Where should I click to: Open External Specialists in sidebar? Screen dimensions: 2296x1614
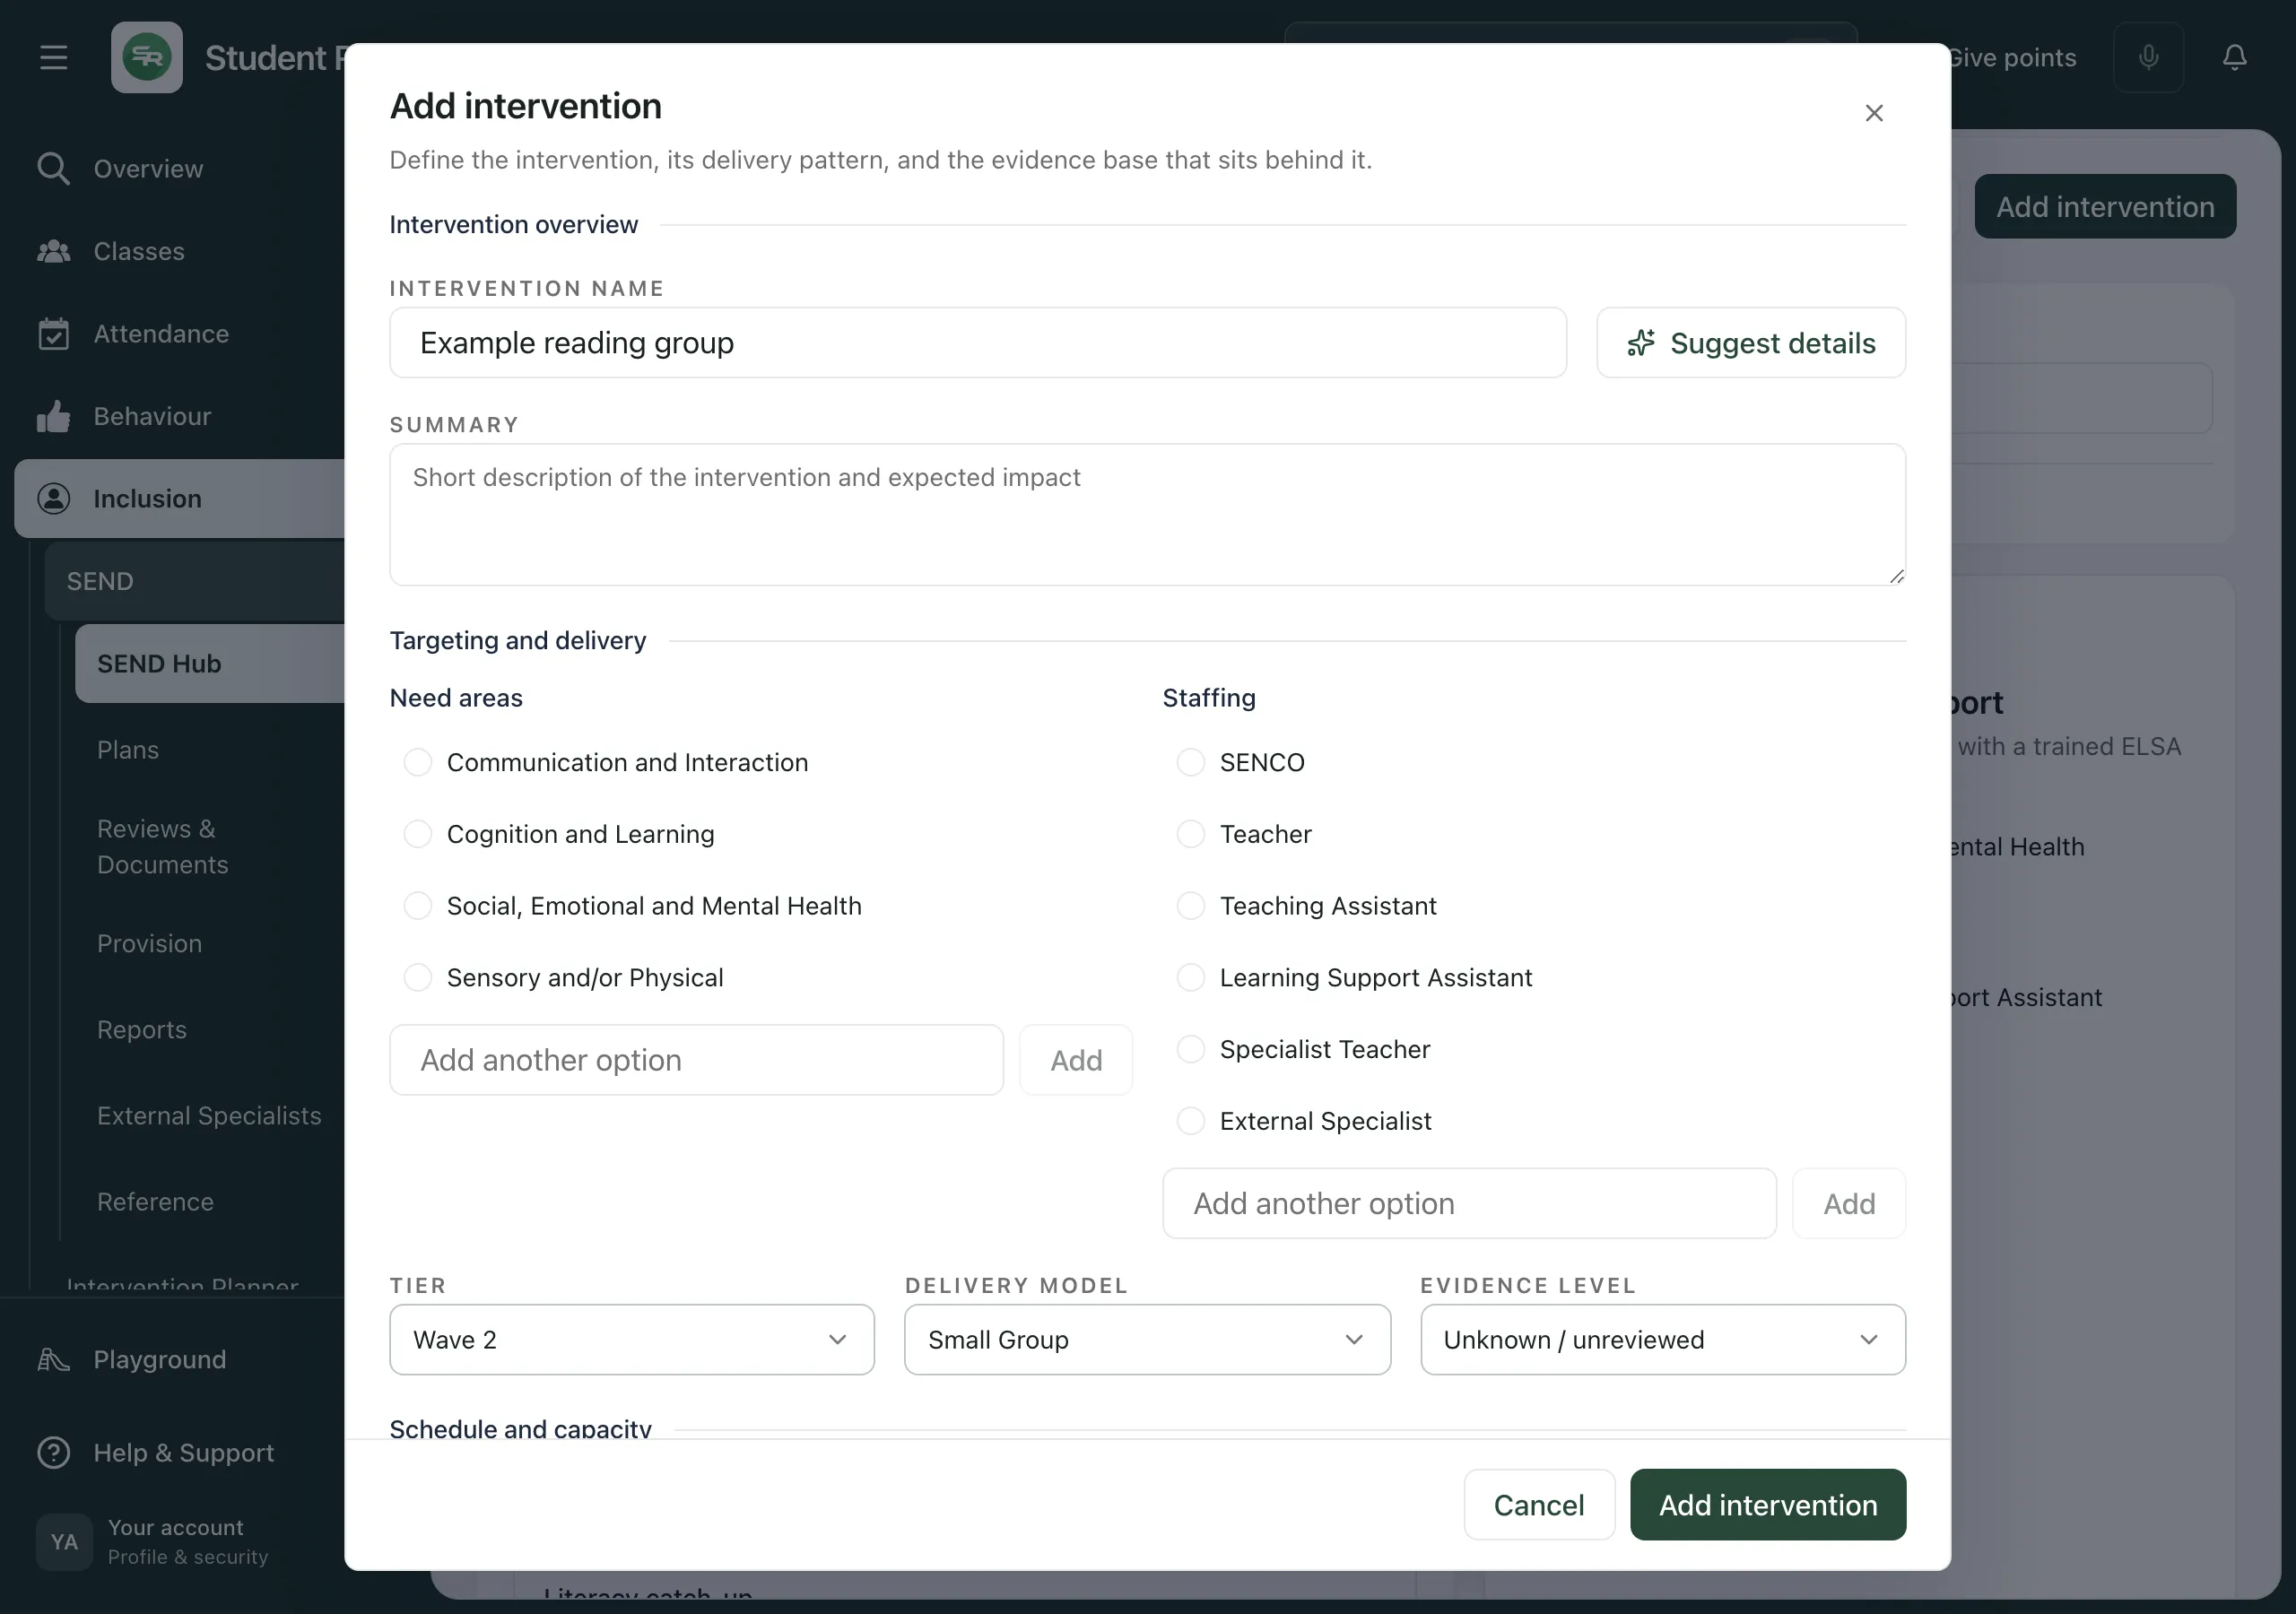pyautogui.click(x=209, y=1116)
